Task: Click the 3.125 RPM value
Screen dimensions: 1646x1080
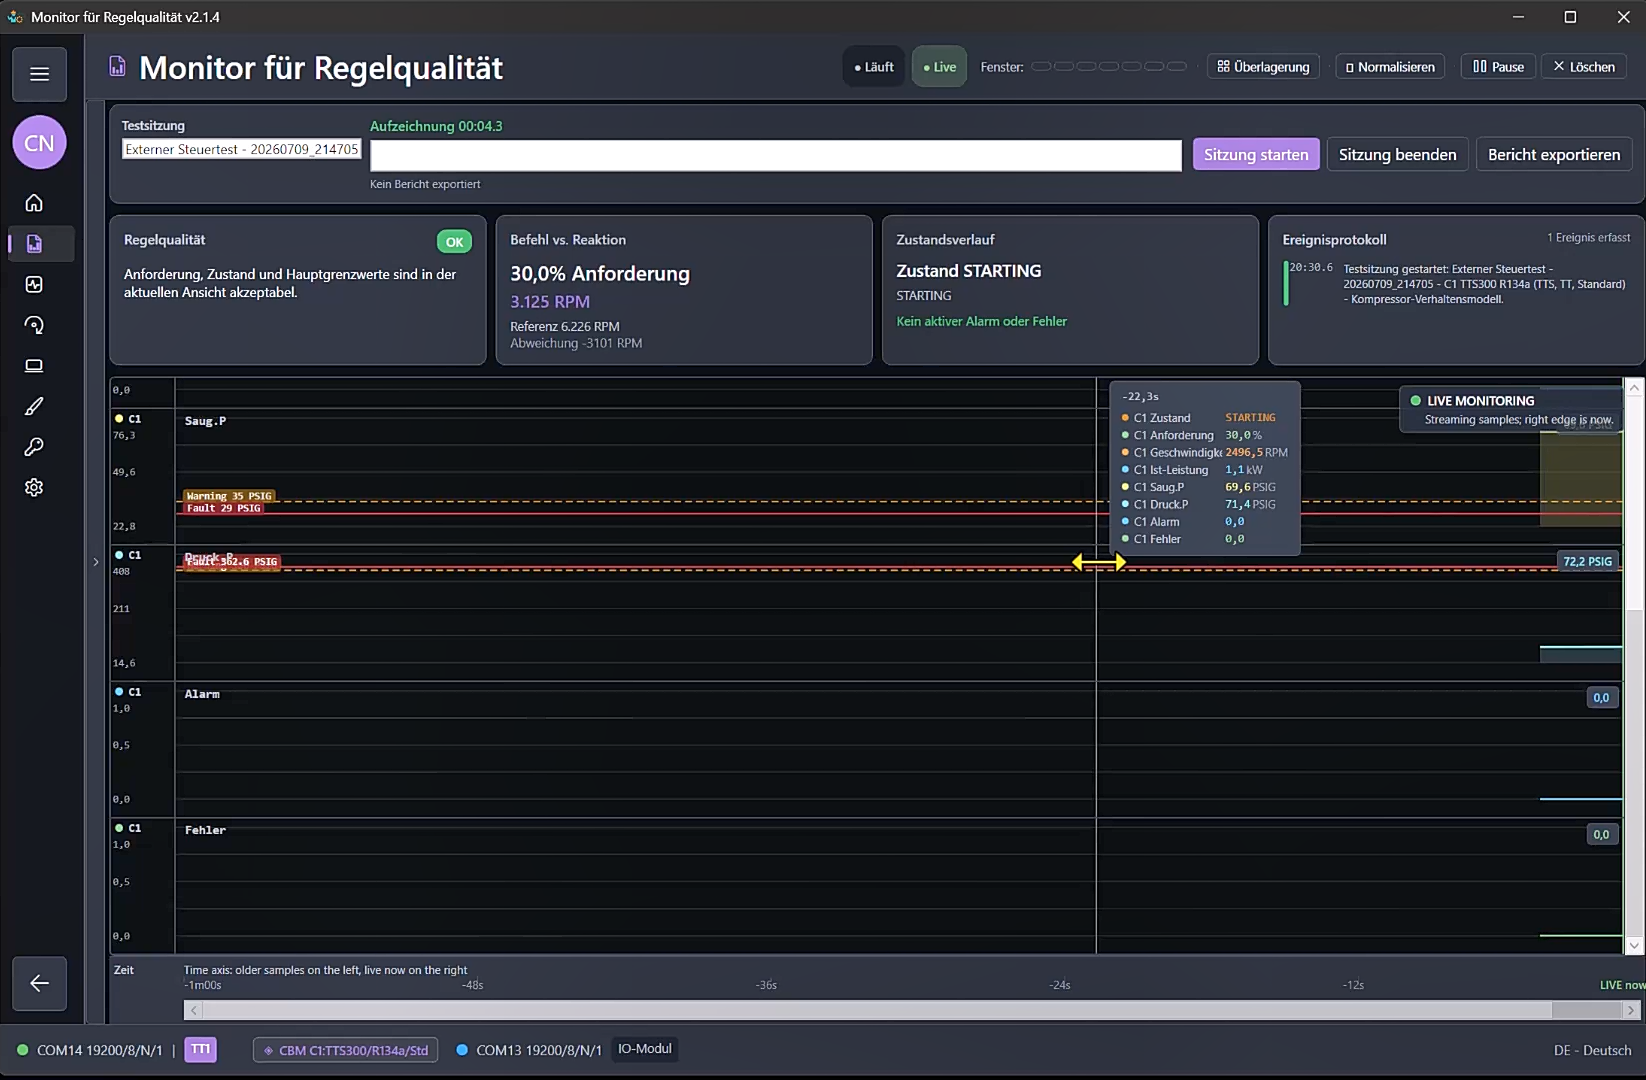Action: click(550, 302)
